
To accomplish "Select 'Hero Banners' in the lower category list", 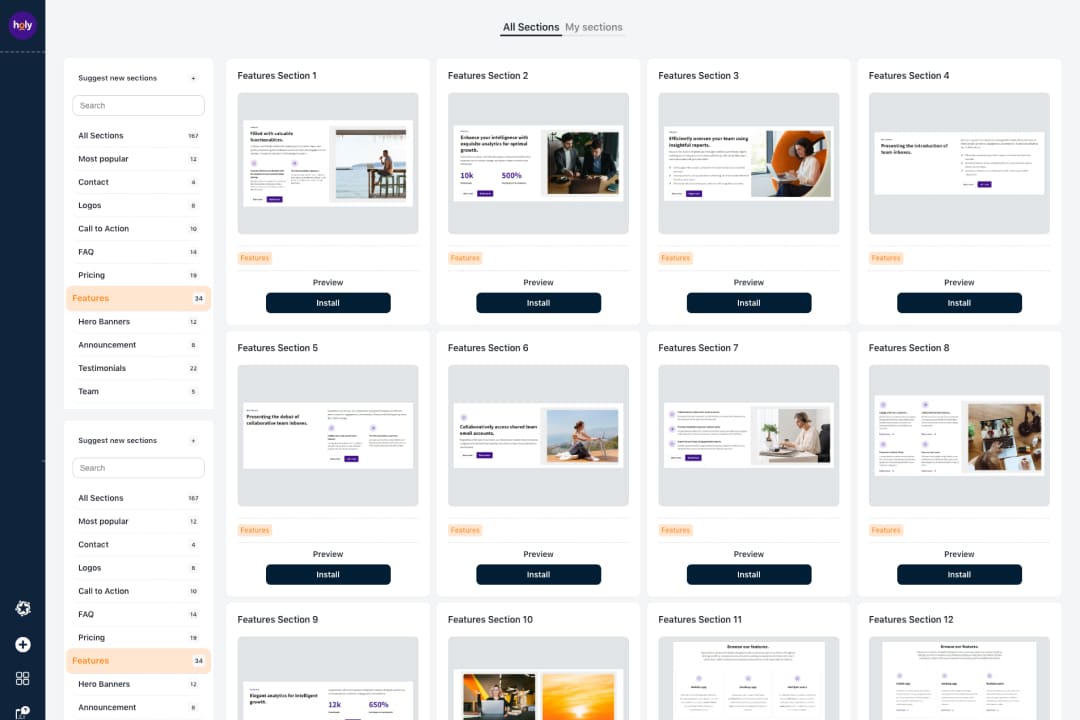I will point(138,684).
